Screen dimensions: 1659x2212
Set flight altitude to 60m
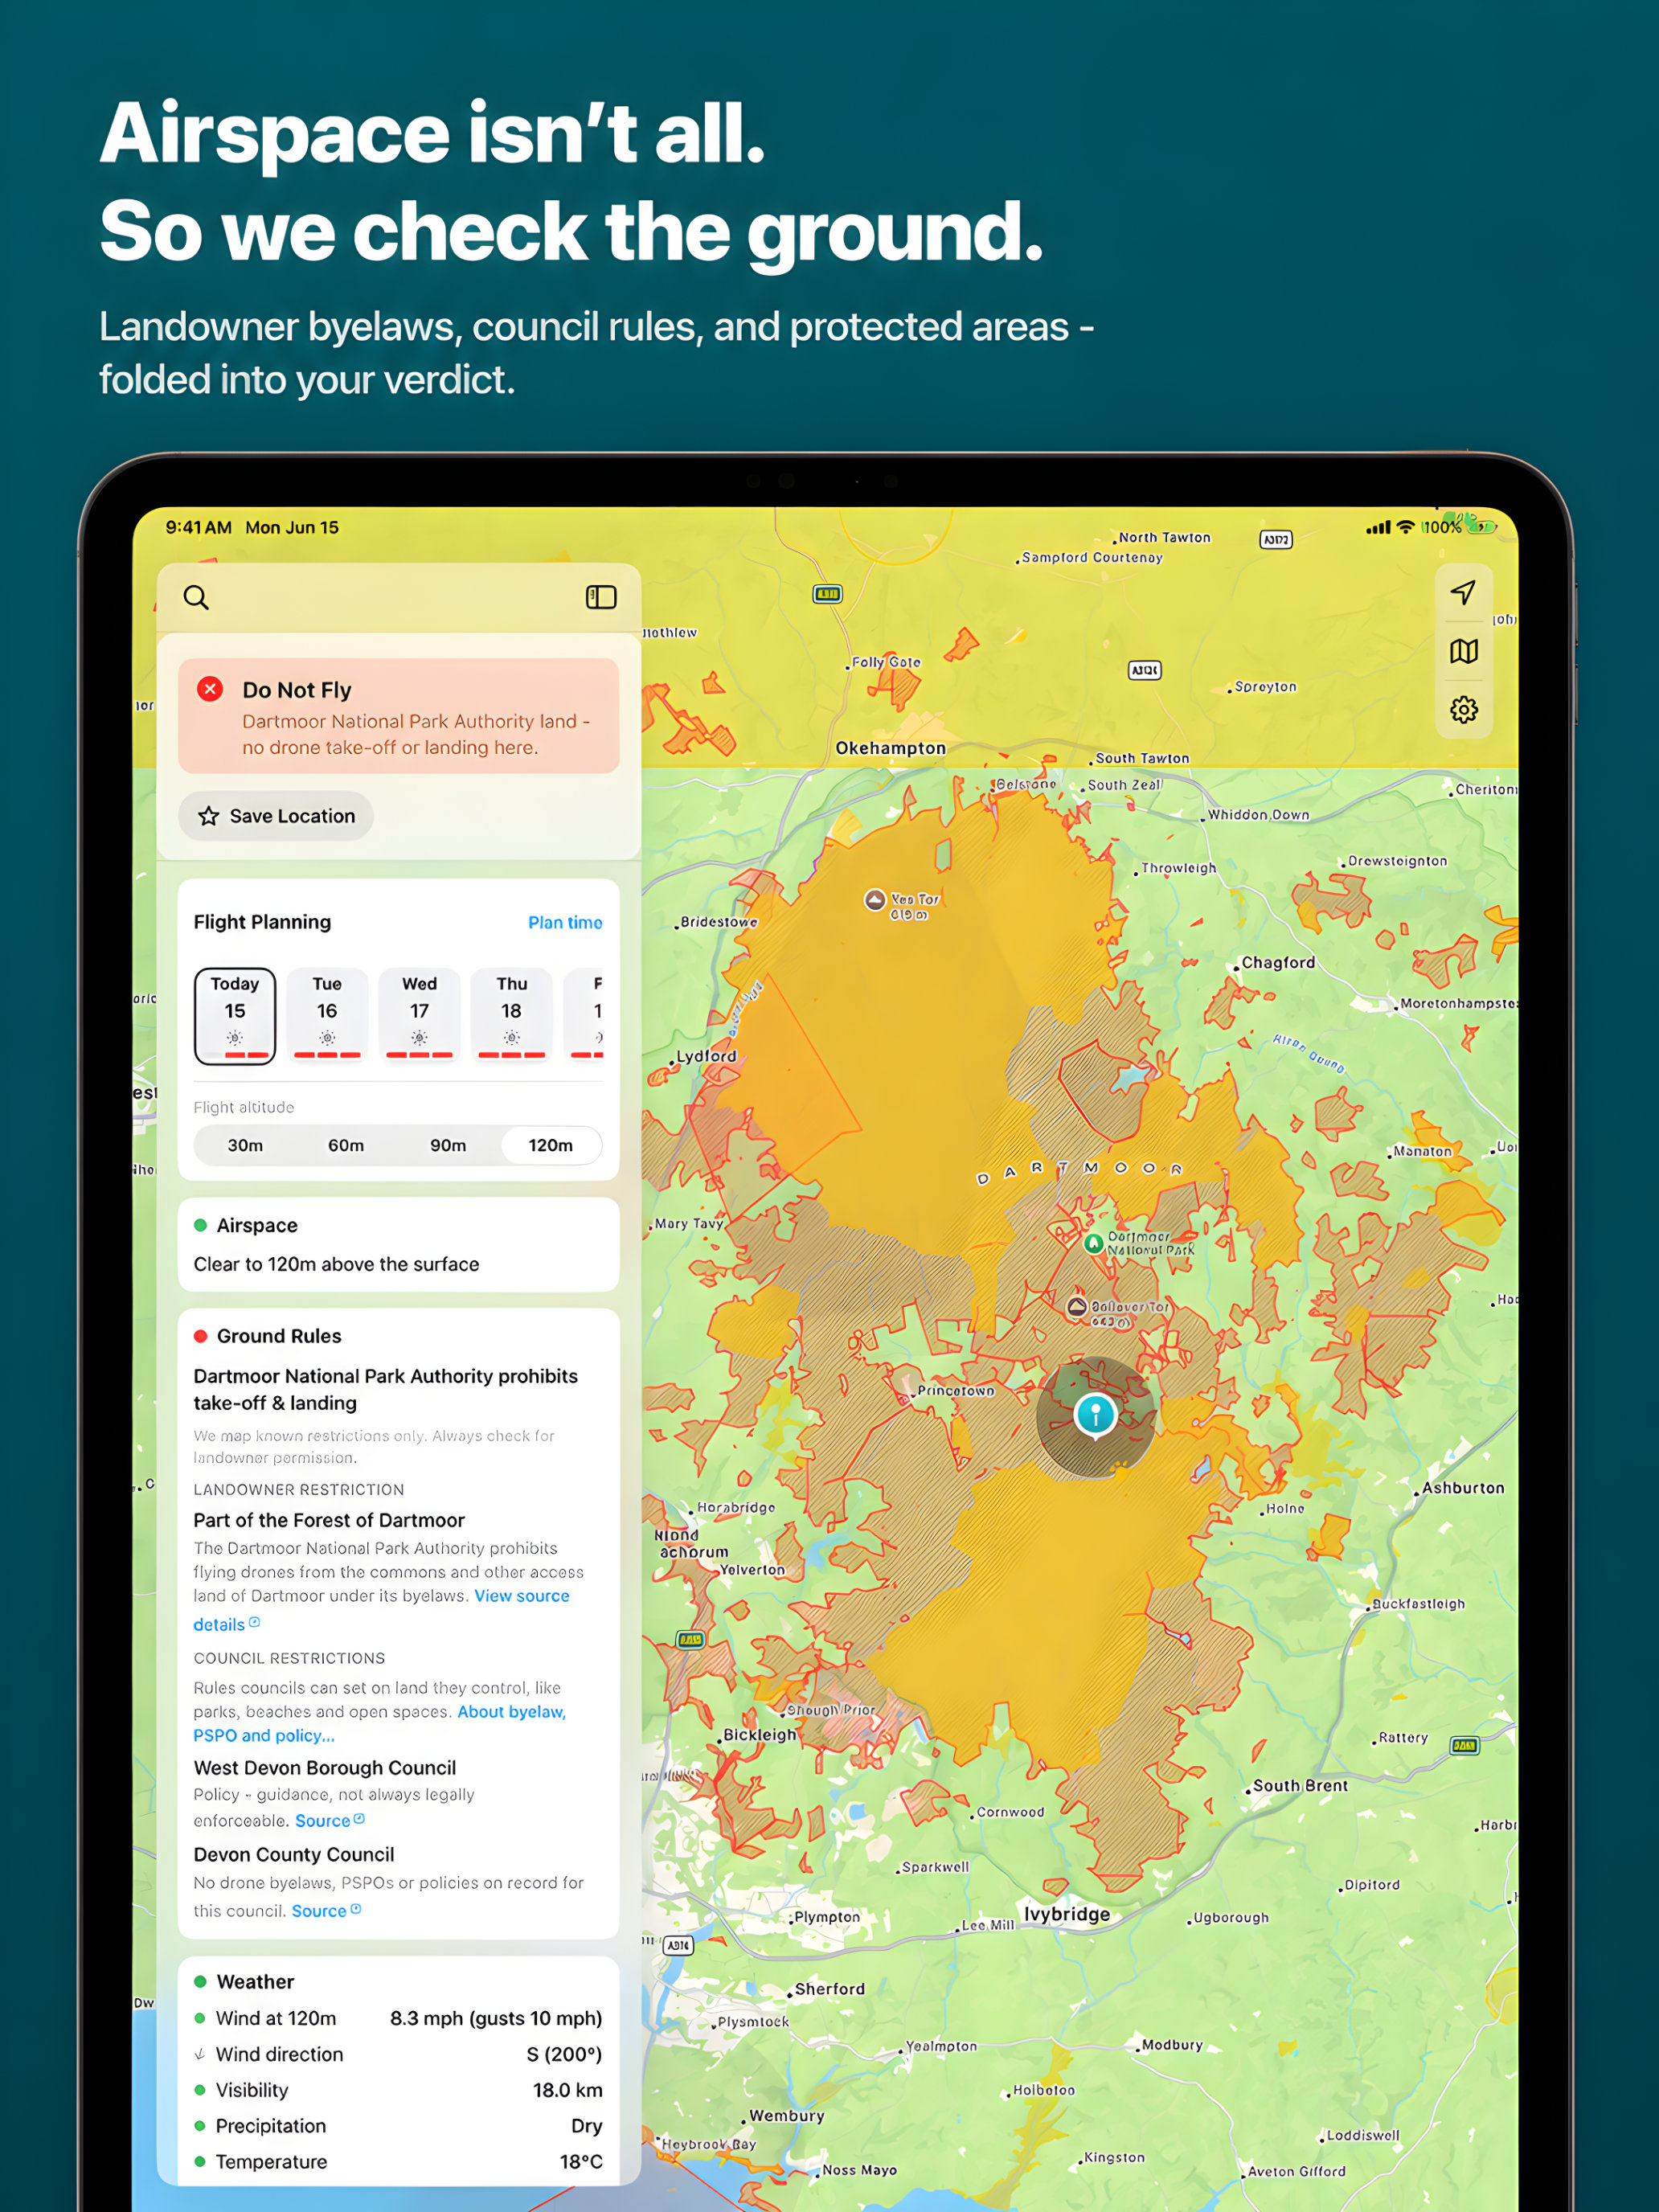point(346,1145)
